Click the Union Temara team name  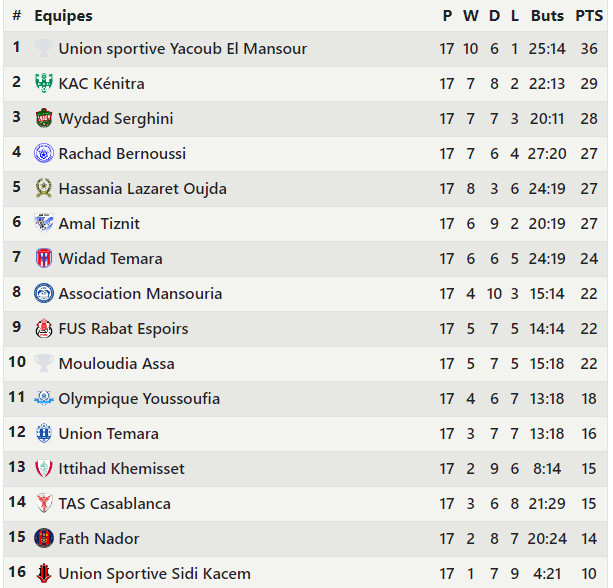108,434
